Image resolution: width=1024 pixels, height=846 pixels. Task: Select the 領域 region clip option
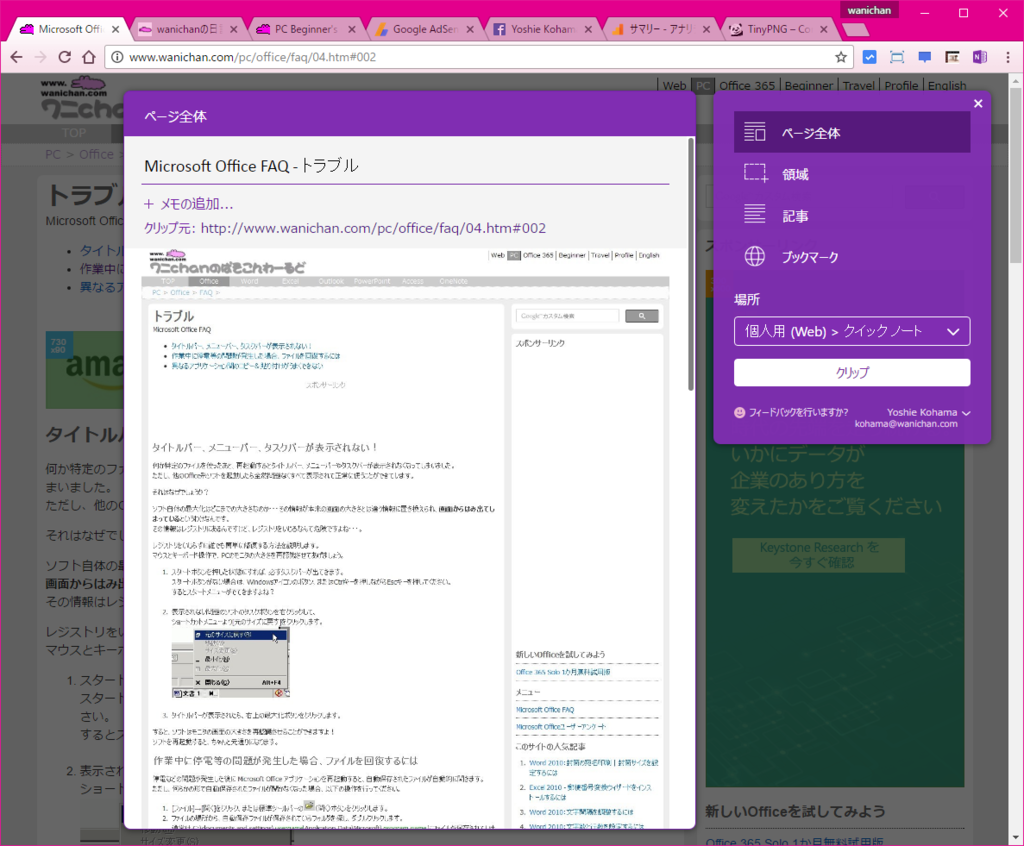[x=852, y=174]
